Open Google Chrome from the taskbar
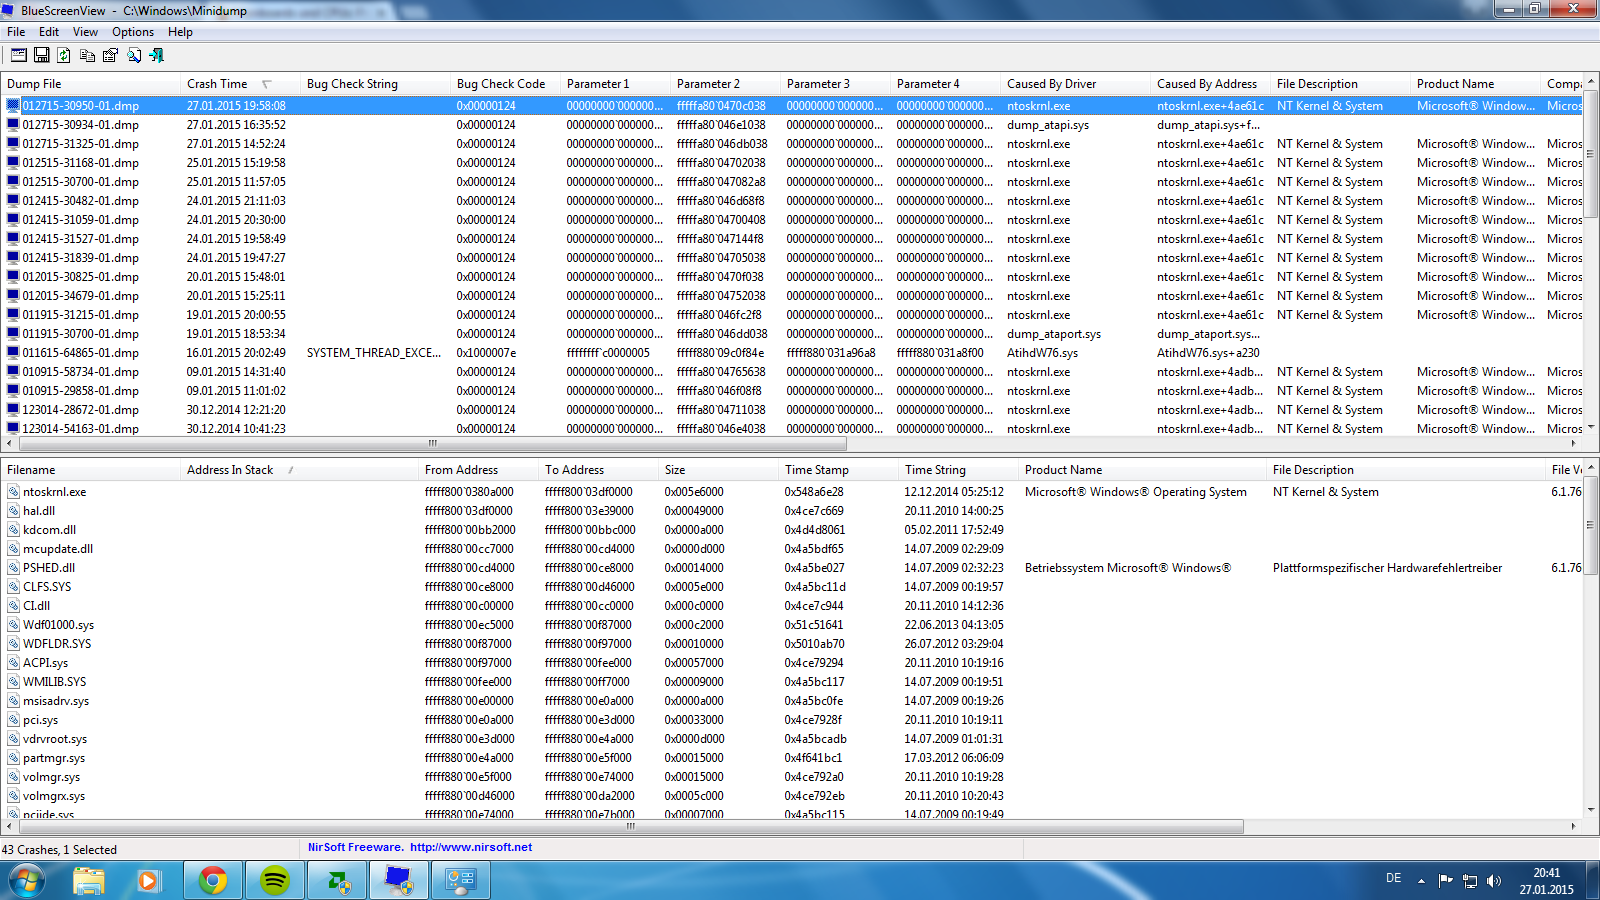1600x900 pixels. click(212, 881)
